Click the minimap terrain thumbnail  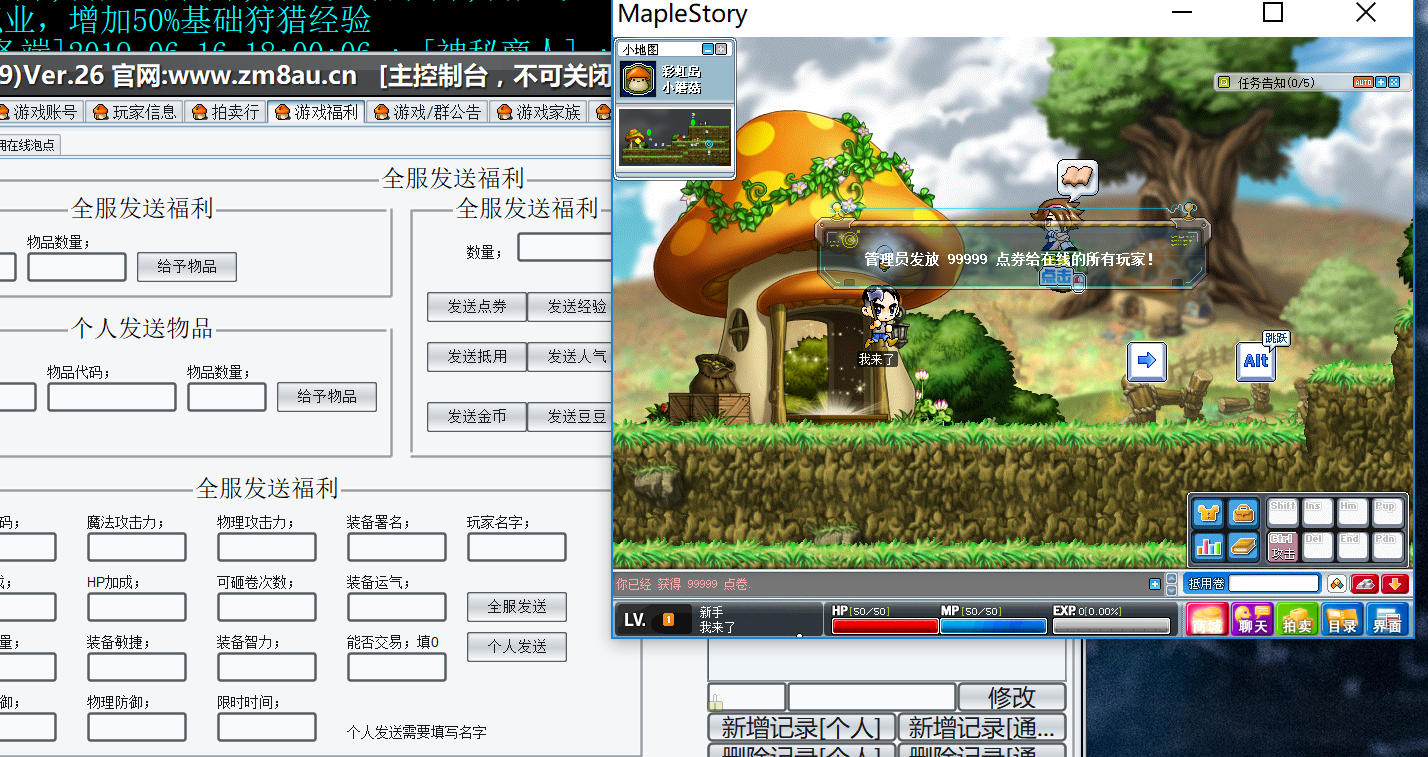(676, 138)
